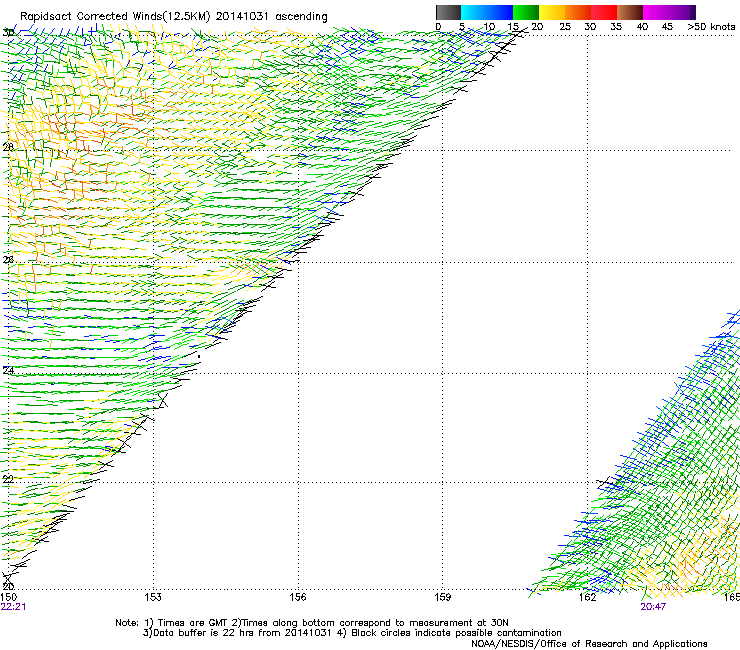Click the ">50 knots" legend label
The height and width of the screenshot is (650, 740).
pos(711,27)
